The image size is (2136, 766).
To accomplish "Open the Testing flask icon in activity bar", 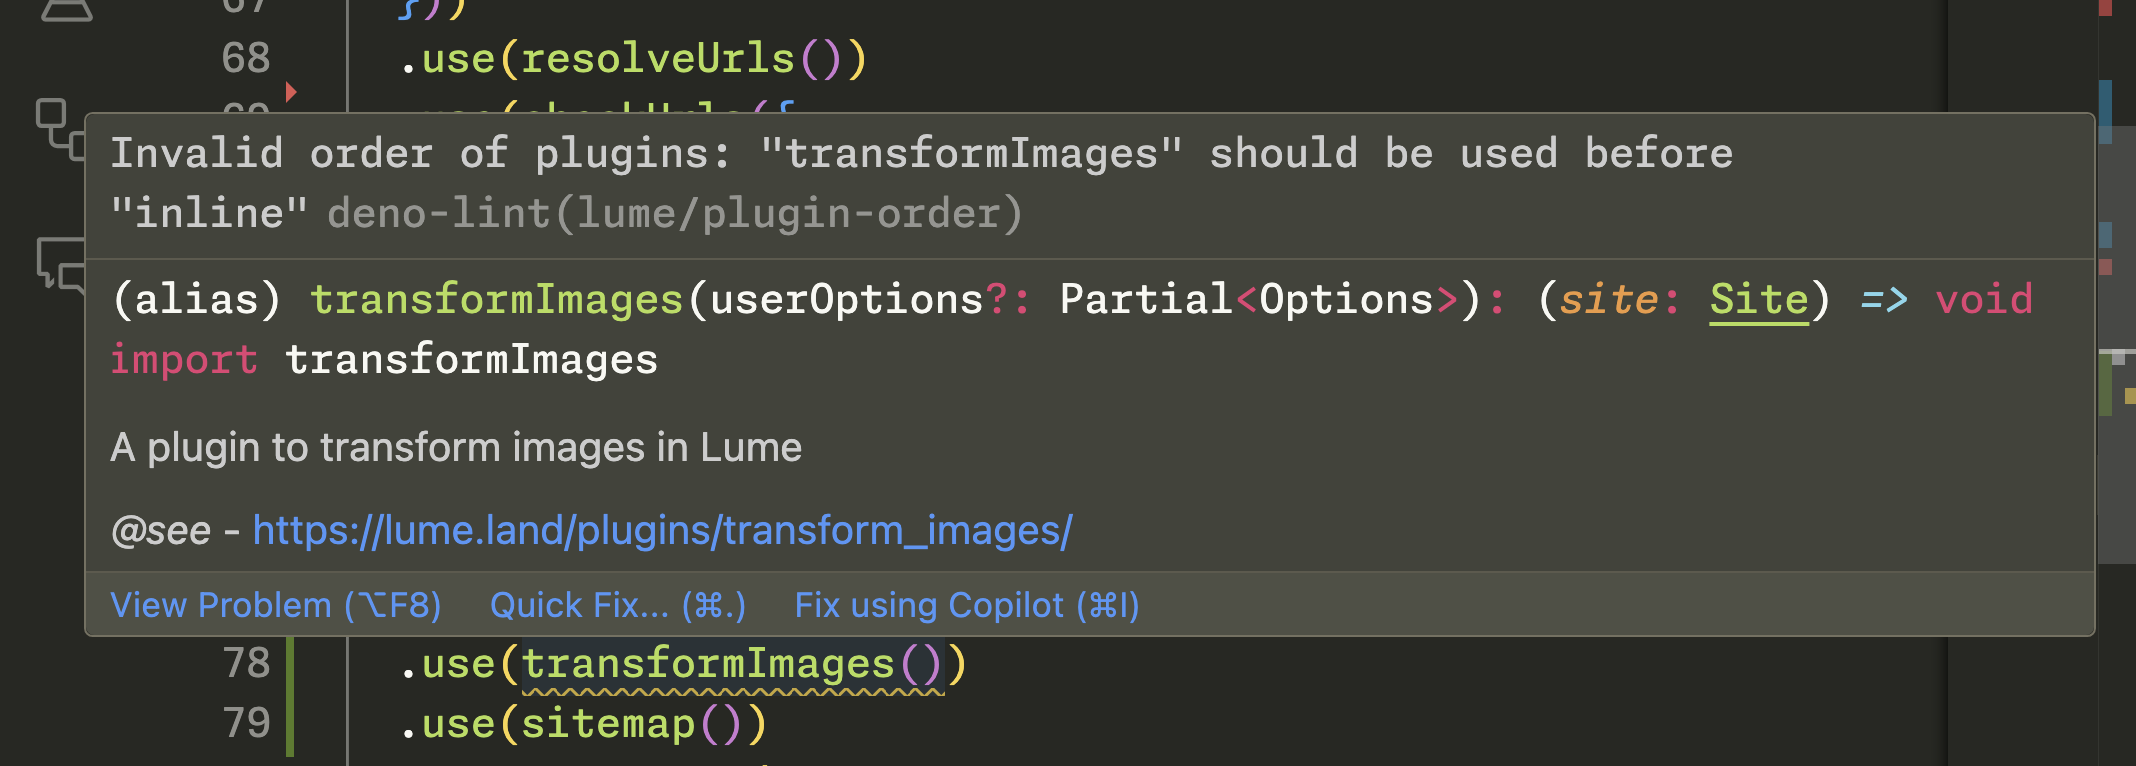I will (66, 8).
